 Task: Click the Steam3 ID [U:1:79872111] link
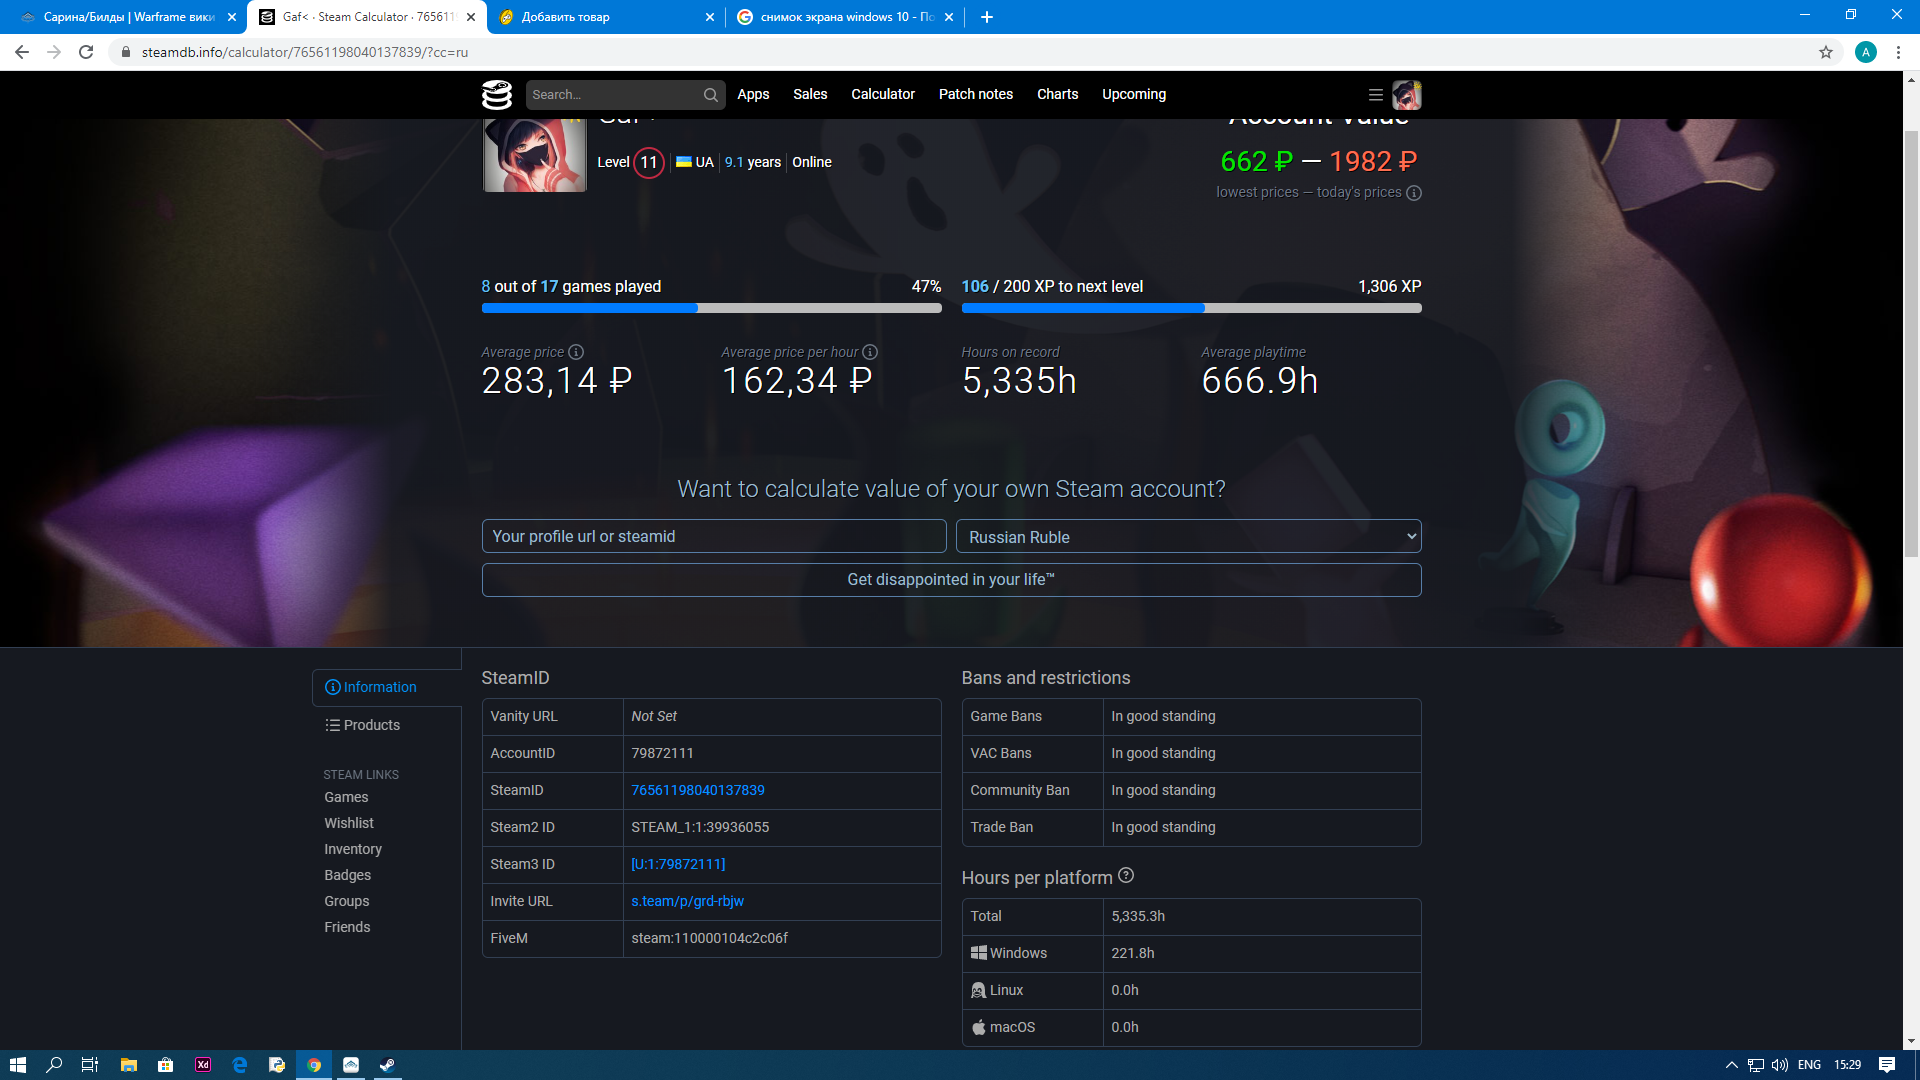678,864
